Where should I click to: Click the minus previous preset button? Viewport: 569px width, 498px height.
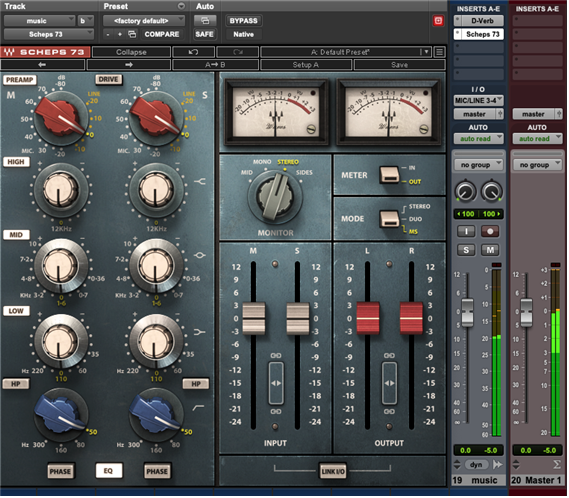pos(108,34)
